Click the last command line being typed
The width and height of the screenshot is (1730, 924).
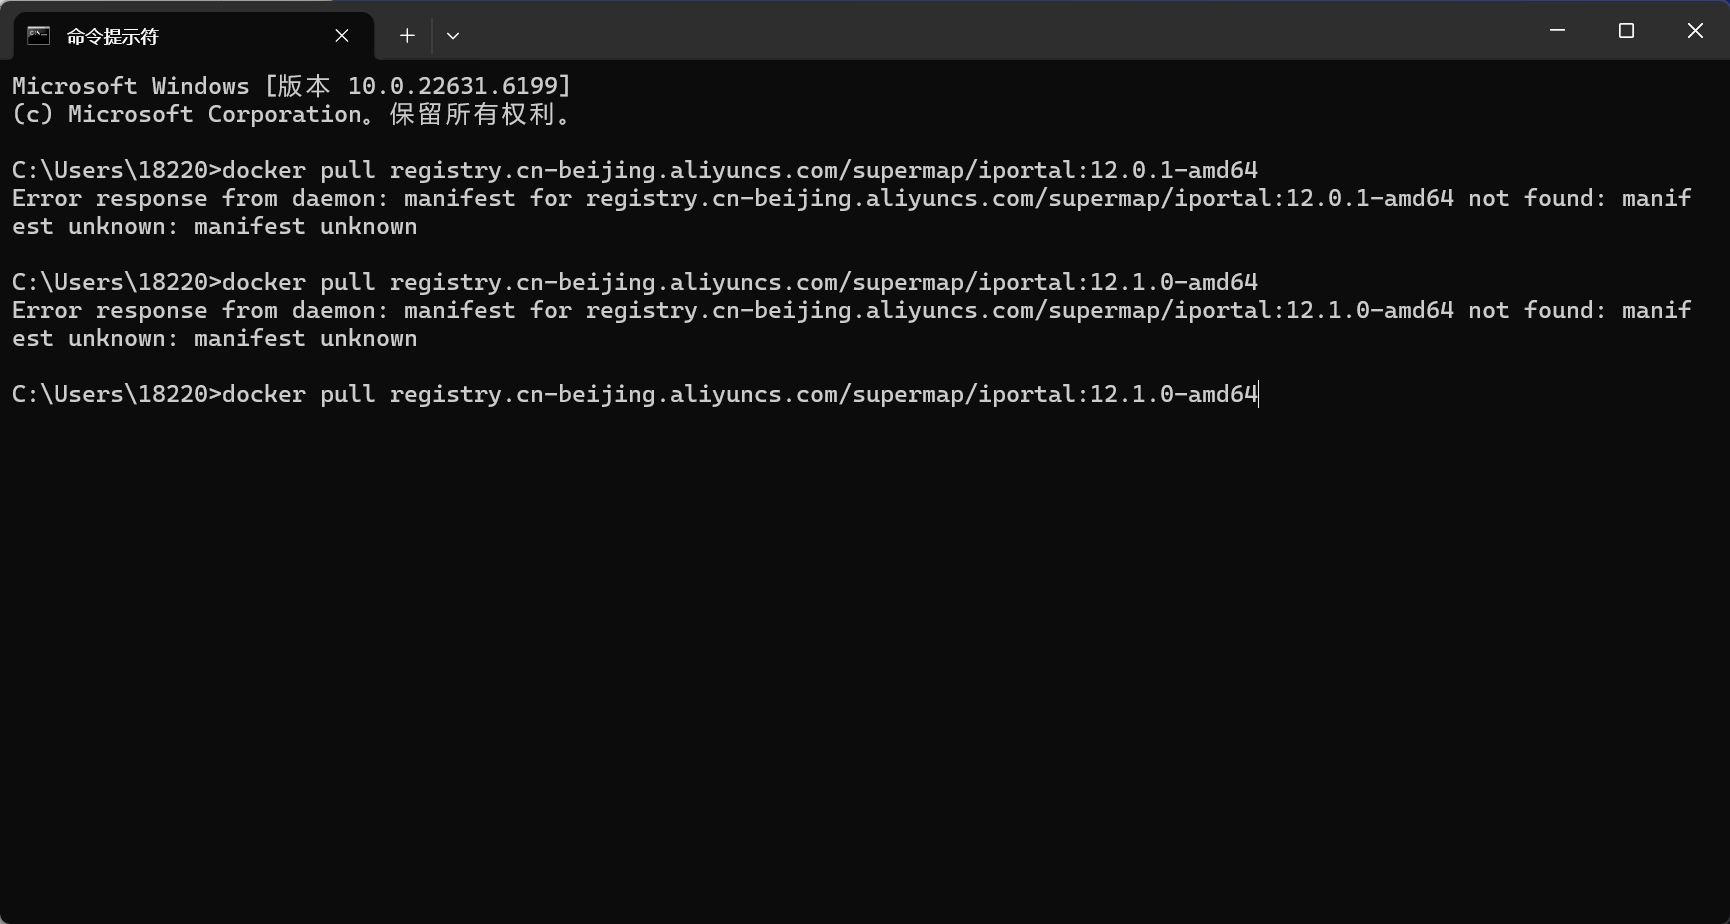[x=739, y=394]
